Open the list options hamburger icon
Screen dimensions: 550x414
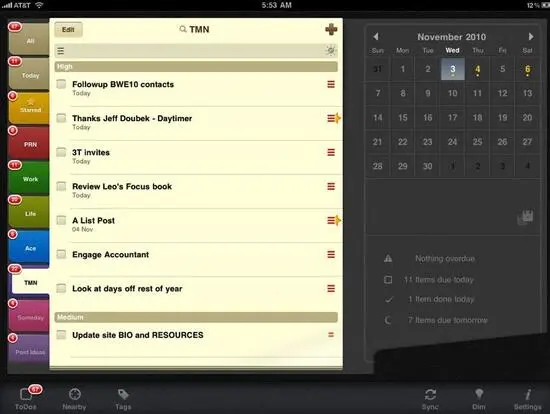61,51
